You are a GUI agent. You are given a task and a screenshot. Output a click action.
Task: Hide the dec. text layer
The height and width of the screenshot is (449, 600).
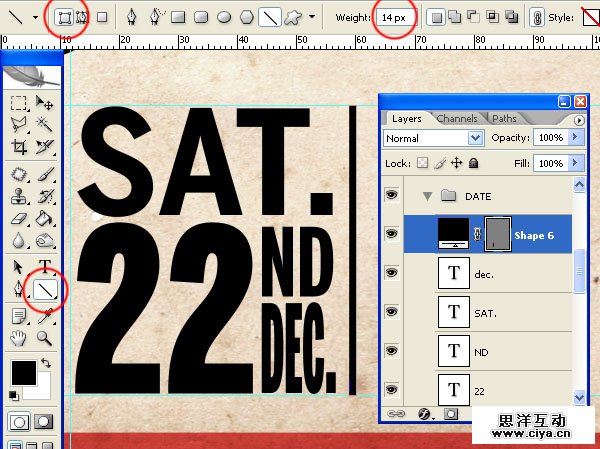coord(391,273)
